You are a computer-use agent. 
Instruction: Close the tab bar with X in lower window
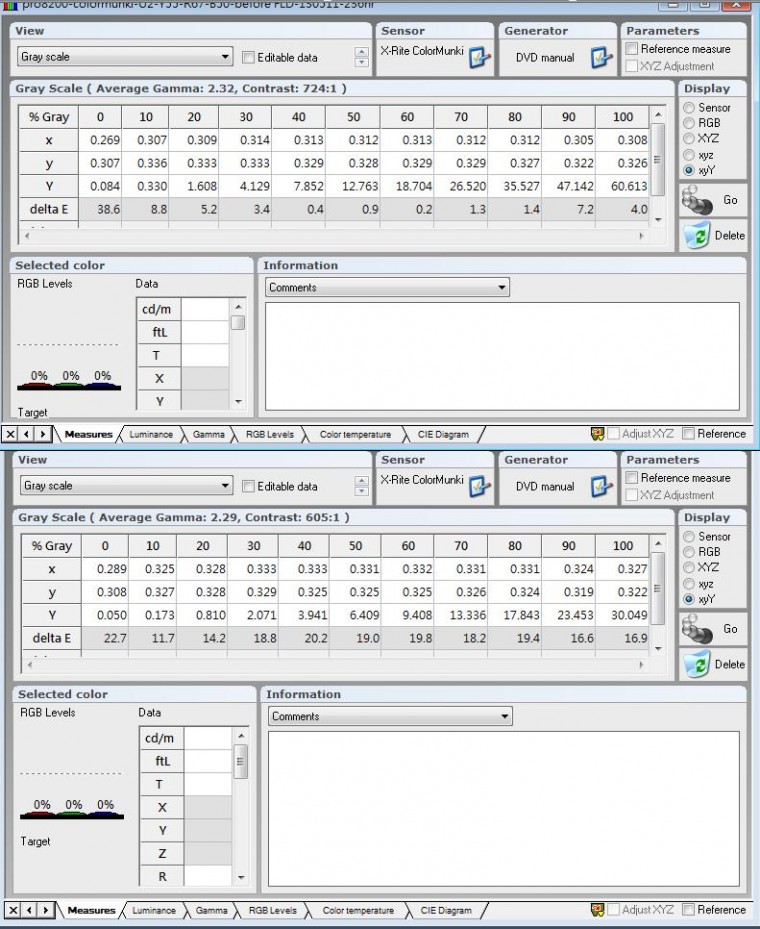click(x=13, y=910)
